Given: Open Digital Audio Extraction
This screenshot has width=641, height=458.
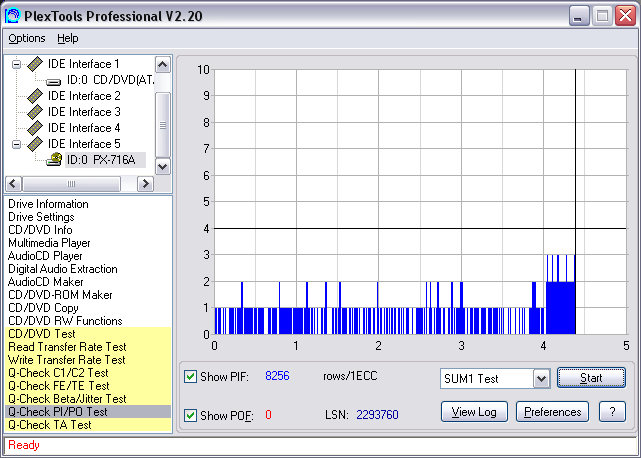Looking at the screenshot, I should pyautogui.click(x=63, y=269).
